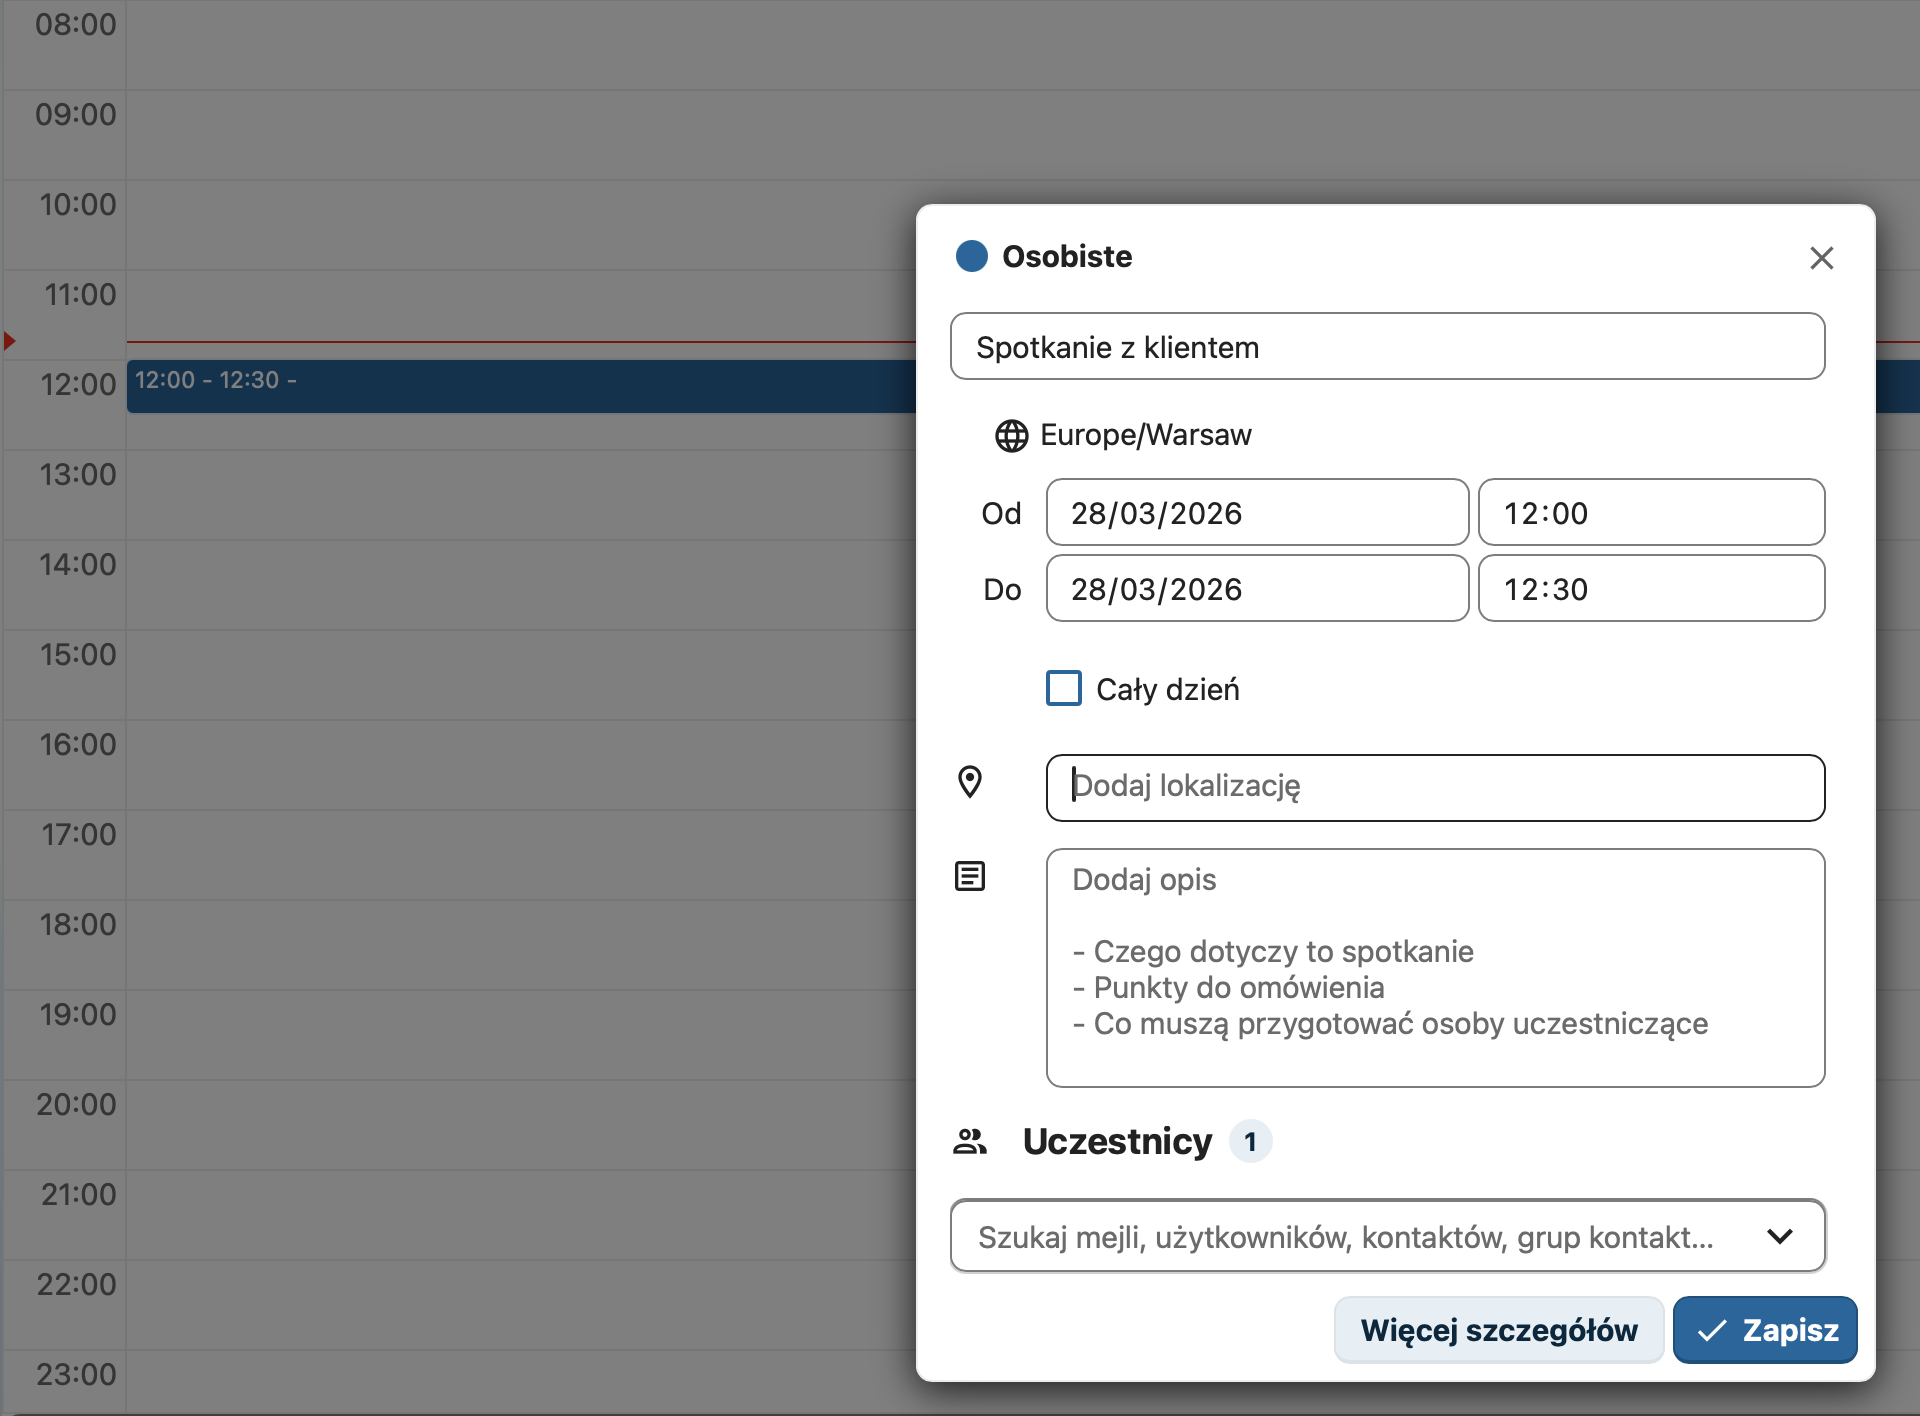
Task: Click the blue Osobiste calendar color dot
Action: [x=972, y=256]
